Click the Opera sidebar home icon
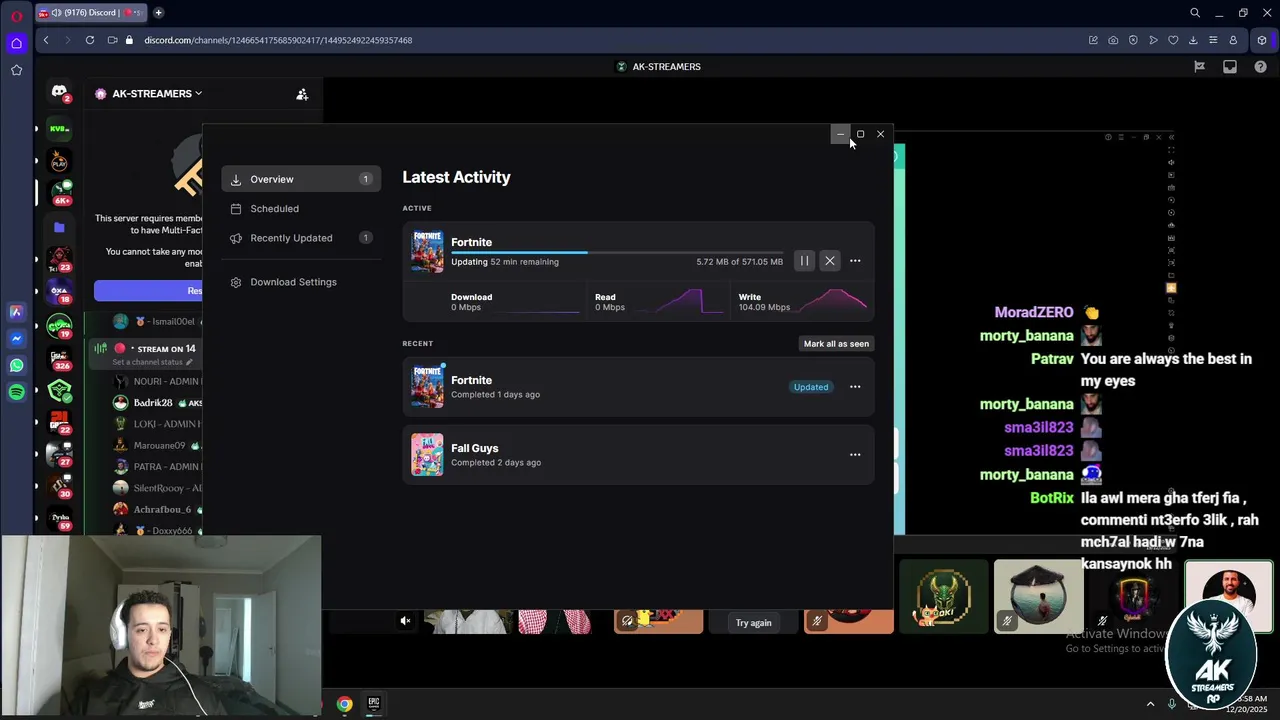Image resolution: width=1280 pixels, height=720 pixels. pos(16,43)
